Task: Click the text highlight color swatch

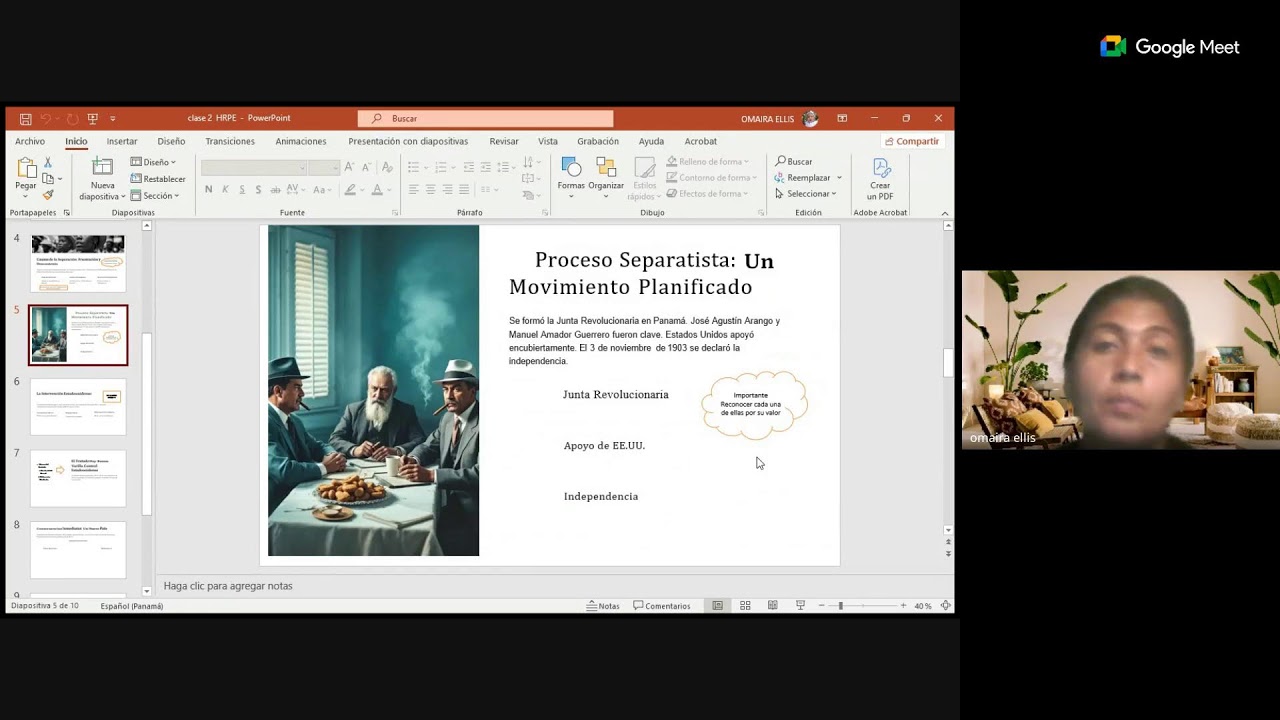Action: tap(350, 189)
